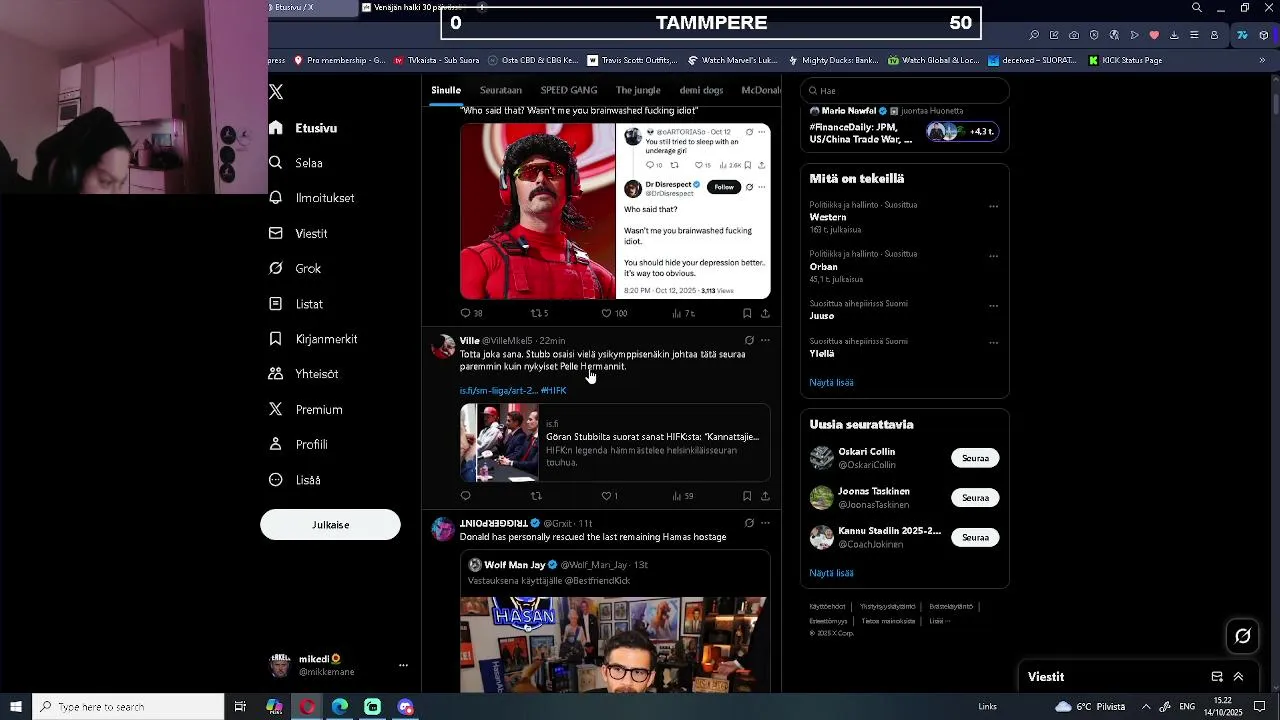Open Yhteisöt communities

pos(304,374)
